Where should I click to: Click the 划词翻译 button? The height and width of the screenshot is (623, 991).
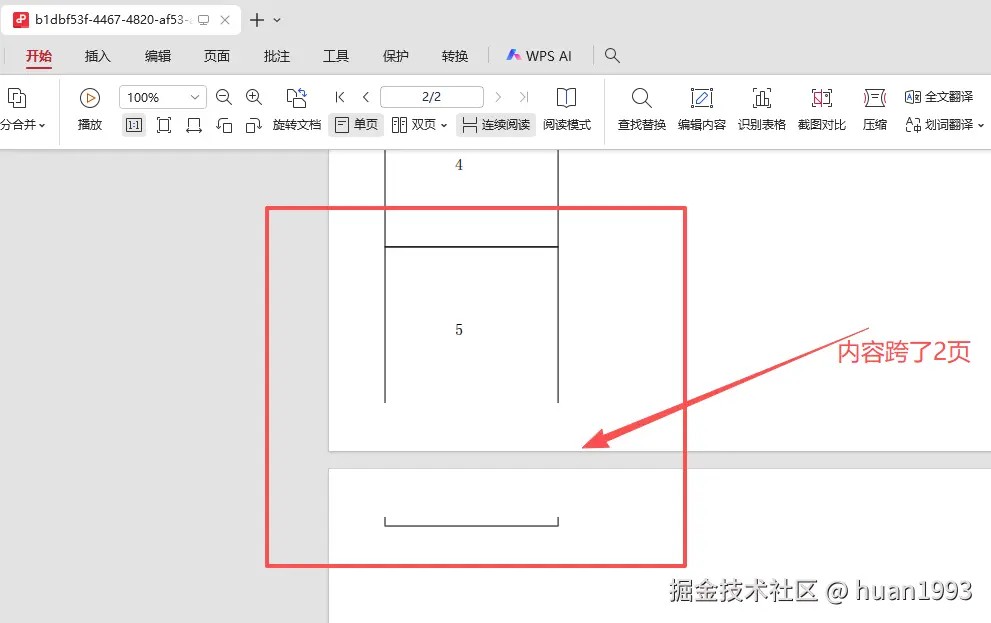939,125
